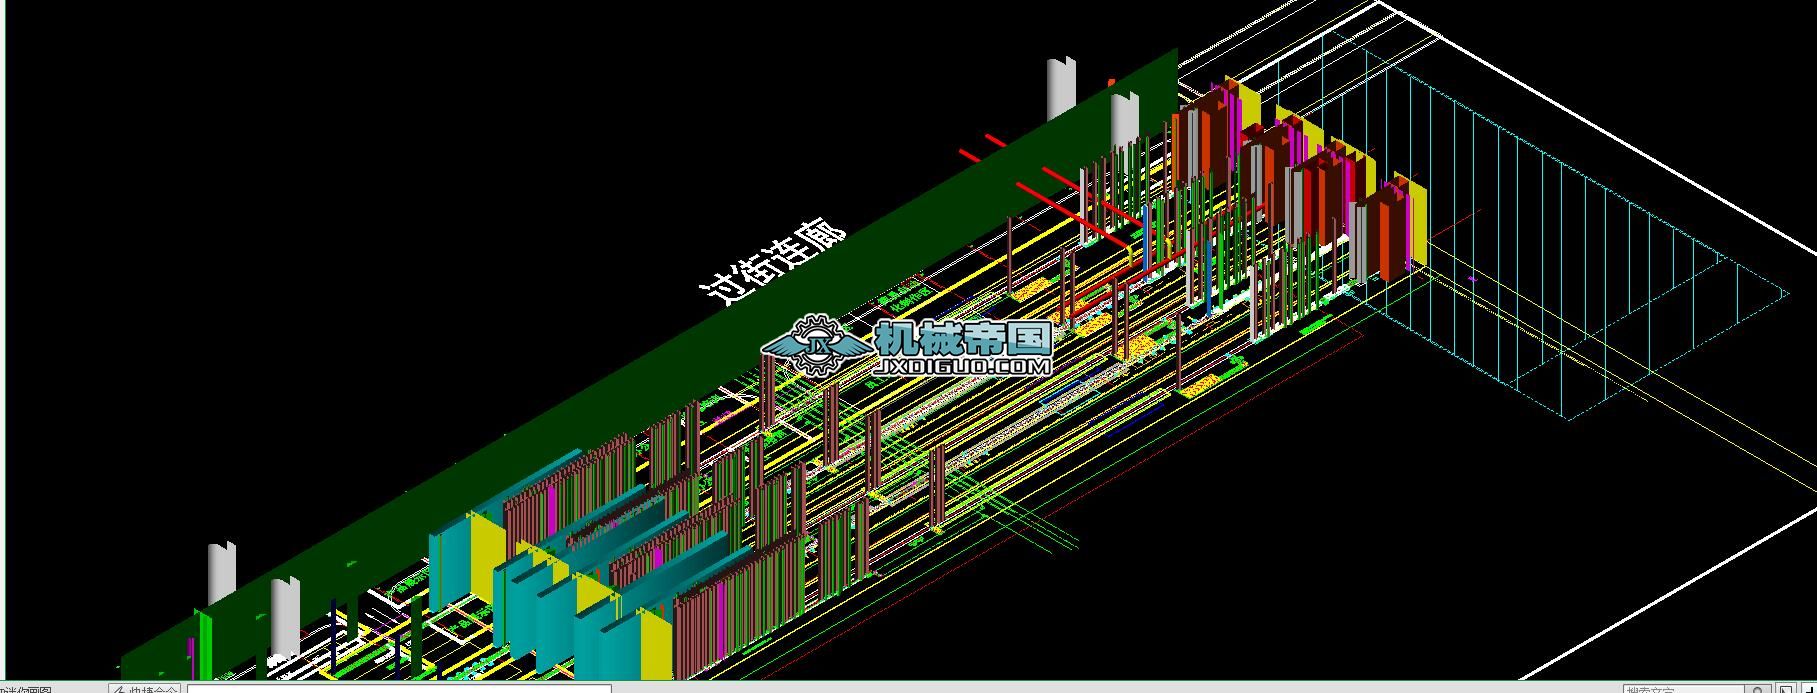Click the magnifier search icon
1817x693 pixels.
tap(1757, 689)
